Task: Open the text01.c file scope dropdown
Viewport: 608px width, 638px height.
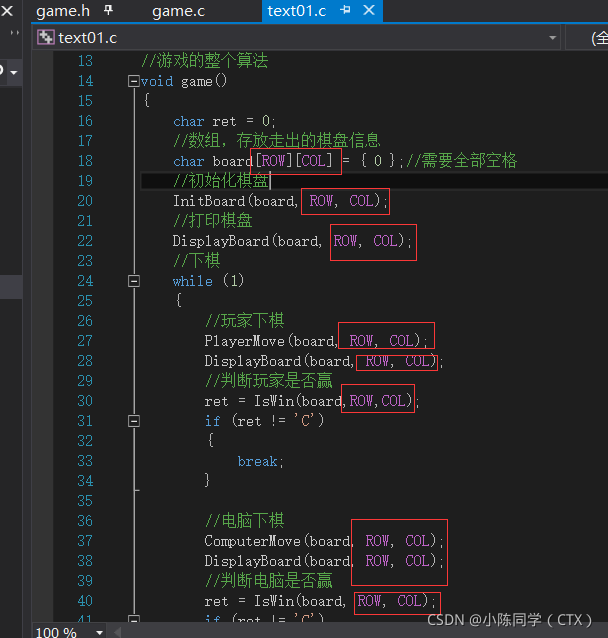Action: pyautogui.click(x=552, y=38)
